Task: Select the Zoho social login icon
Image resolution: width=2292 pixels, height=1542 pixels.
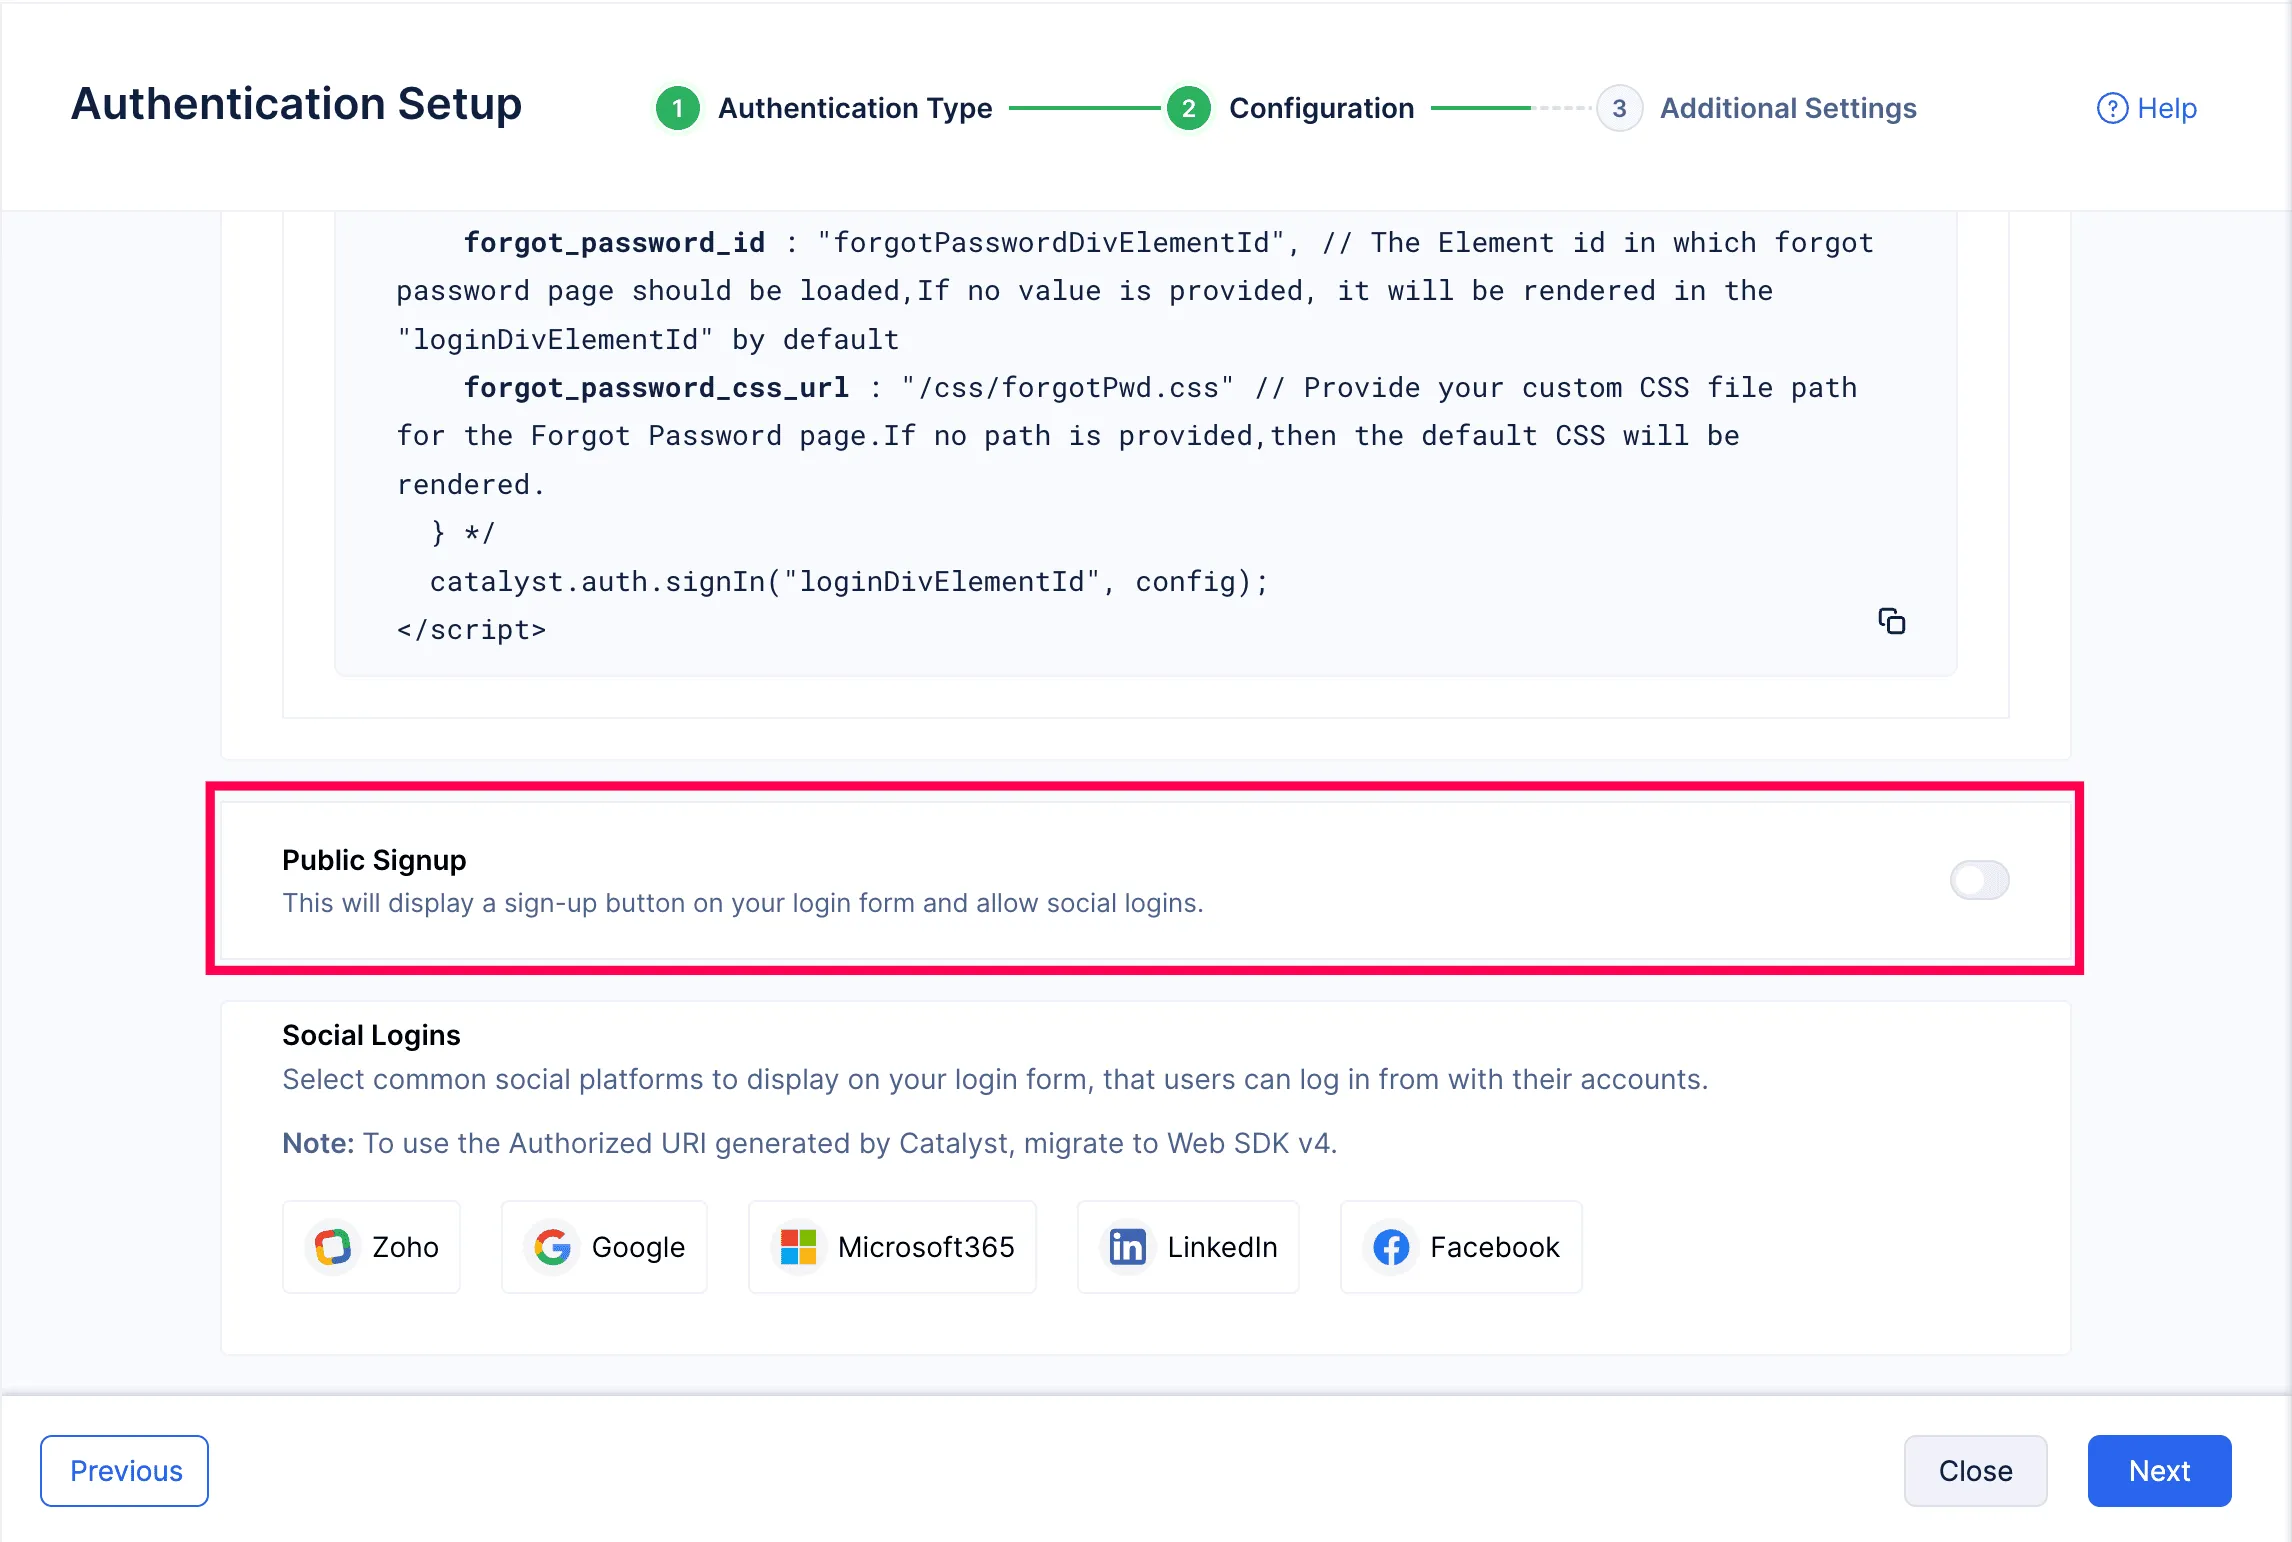Action: click(333, 1246)
